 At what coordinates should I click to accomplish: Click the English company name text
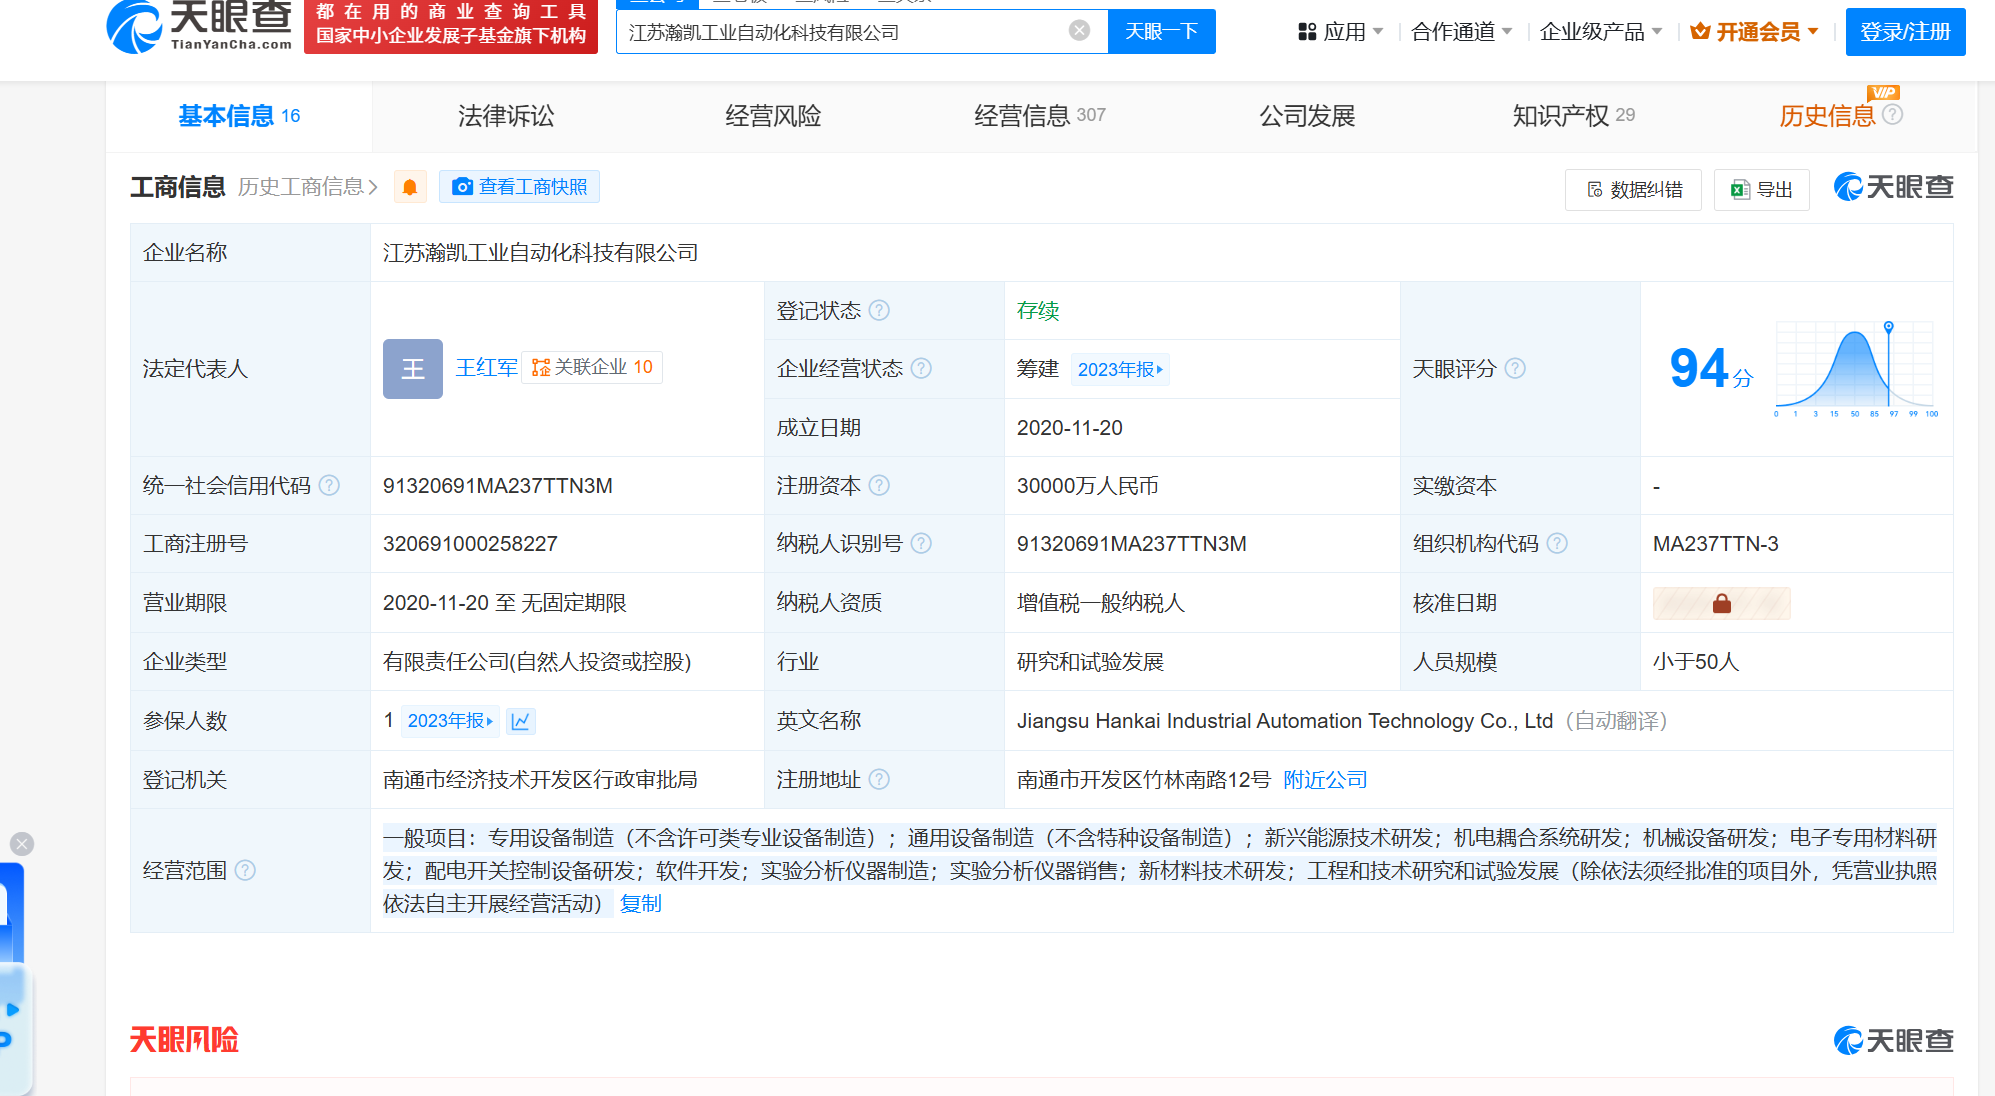(x=1284, y=721)
